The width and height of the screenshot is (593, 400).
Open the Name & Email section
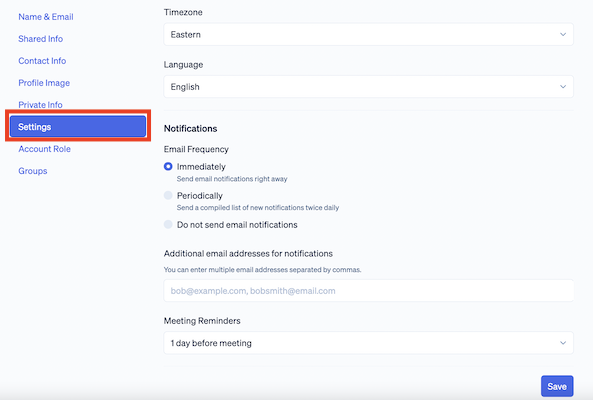(x=46, y=17)
